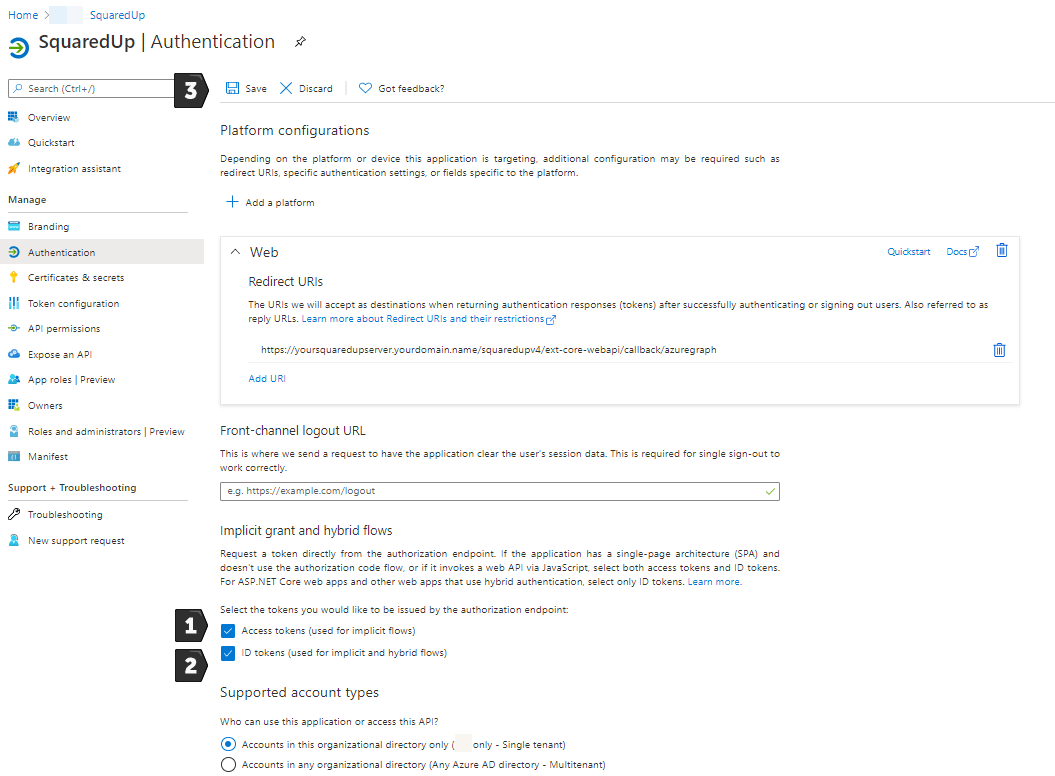Delete the azuregraph redirect URI
Screen dimensions: 1055x776
pos(999,349)
